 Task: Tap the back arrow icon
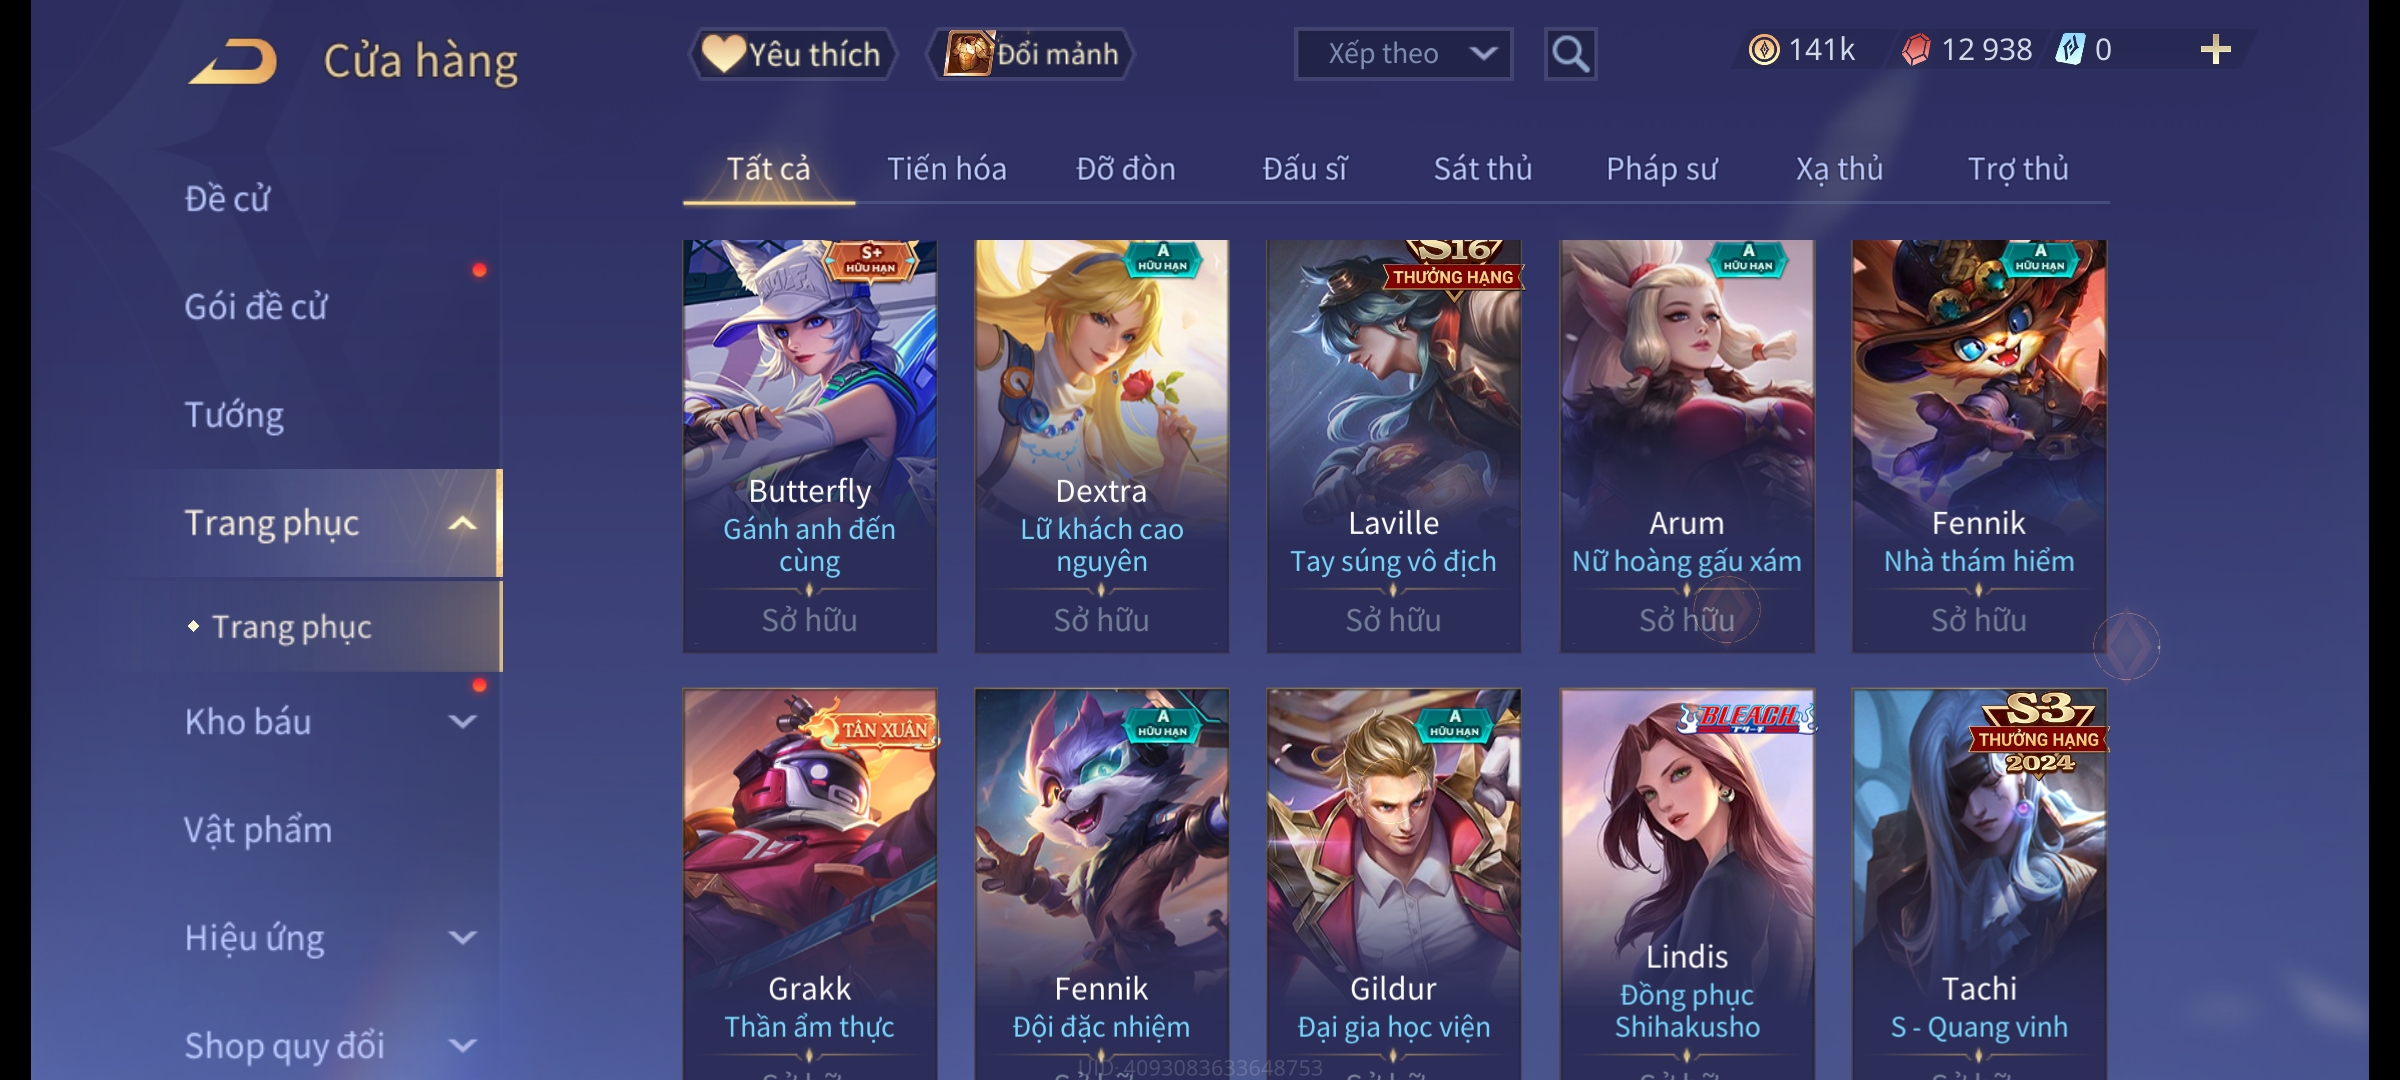tap(233, 61)
